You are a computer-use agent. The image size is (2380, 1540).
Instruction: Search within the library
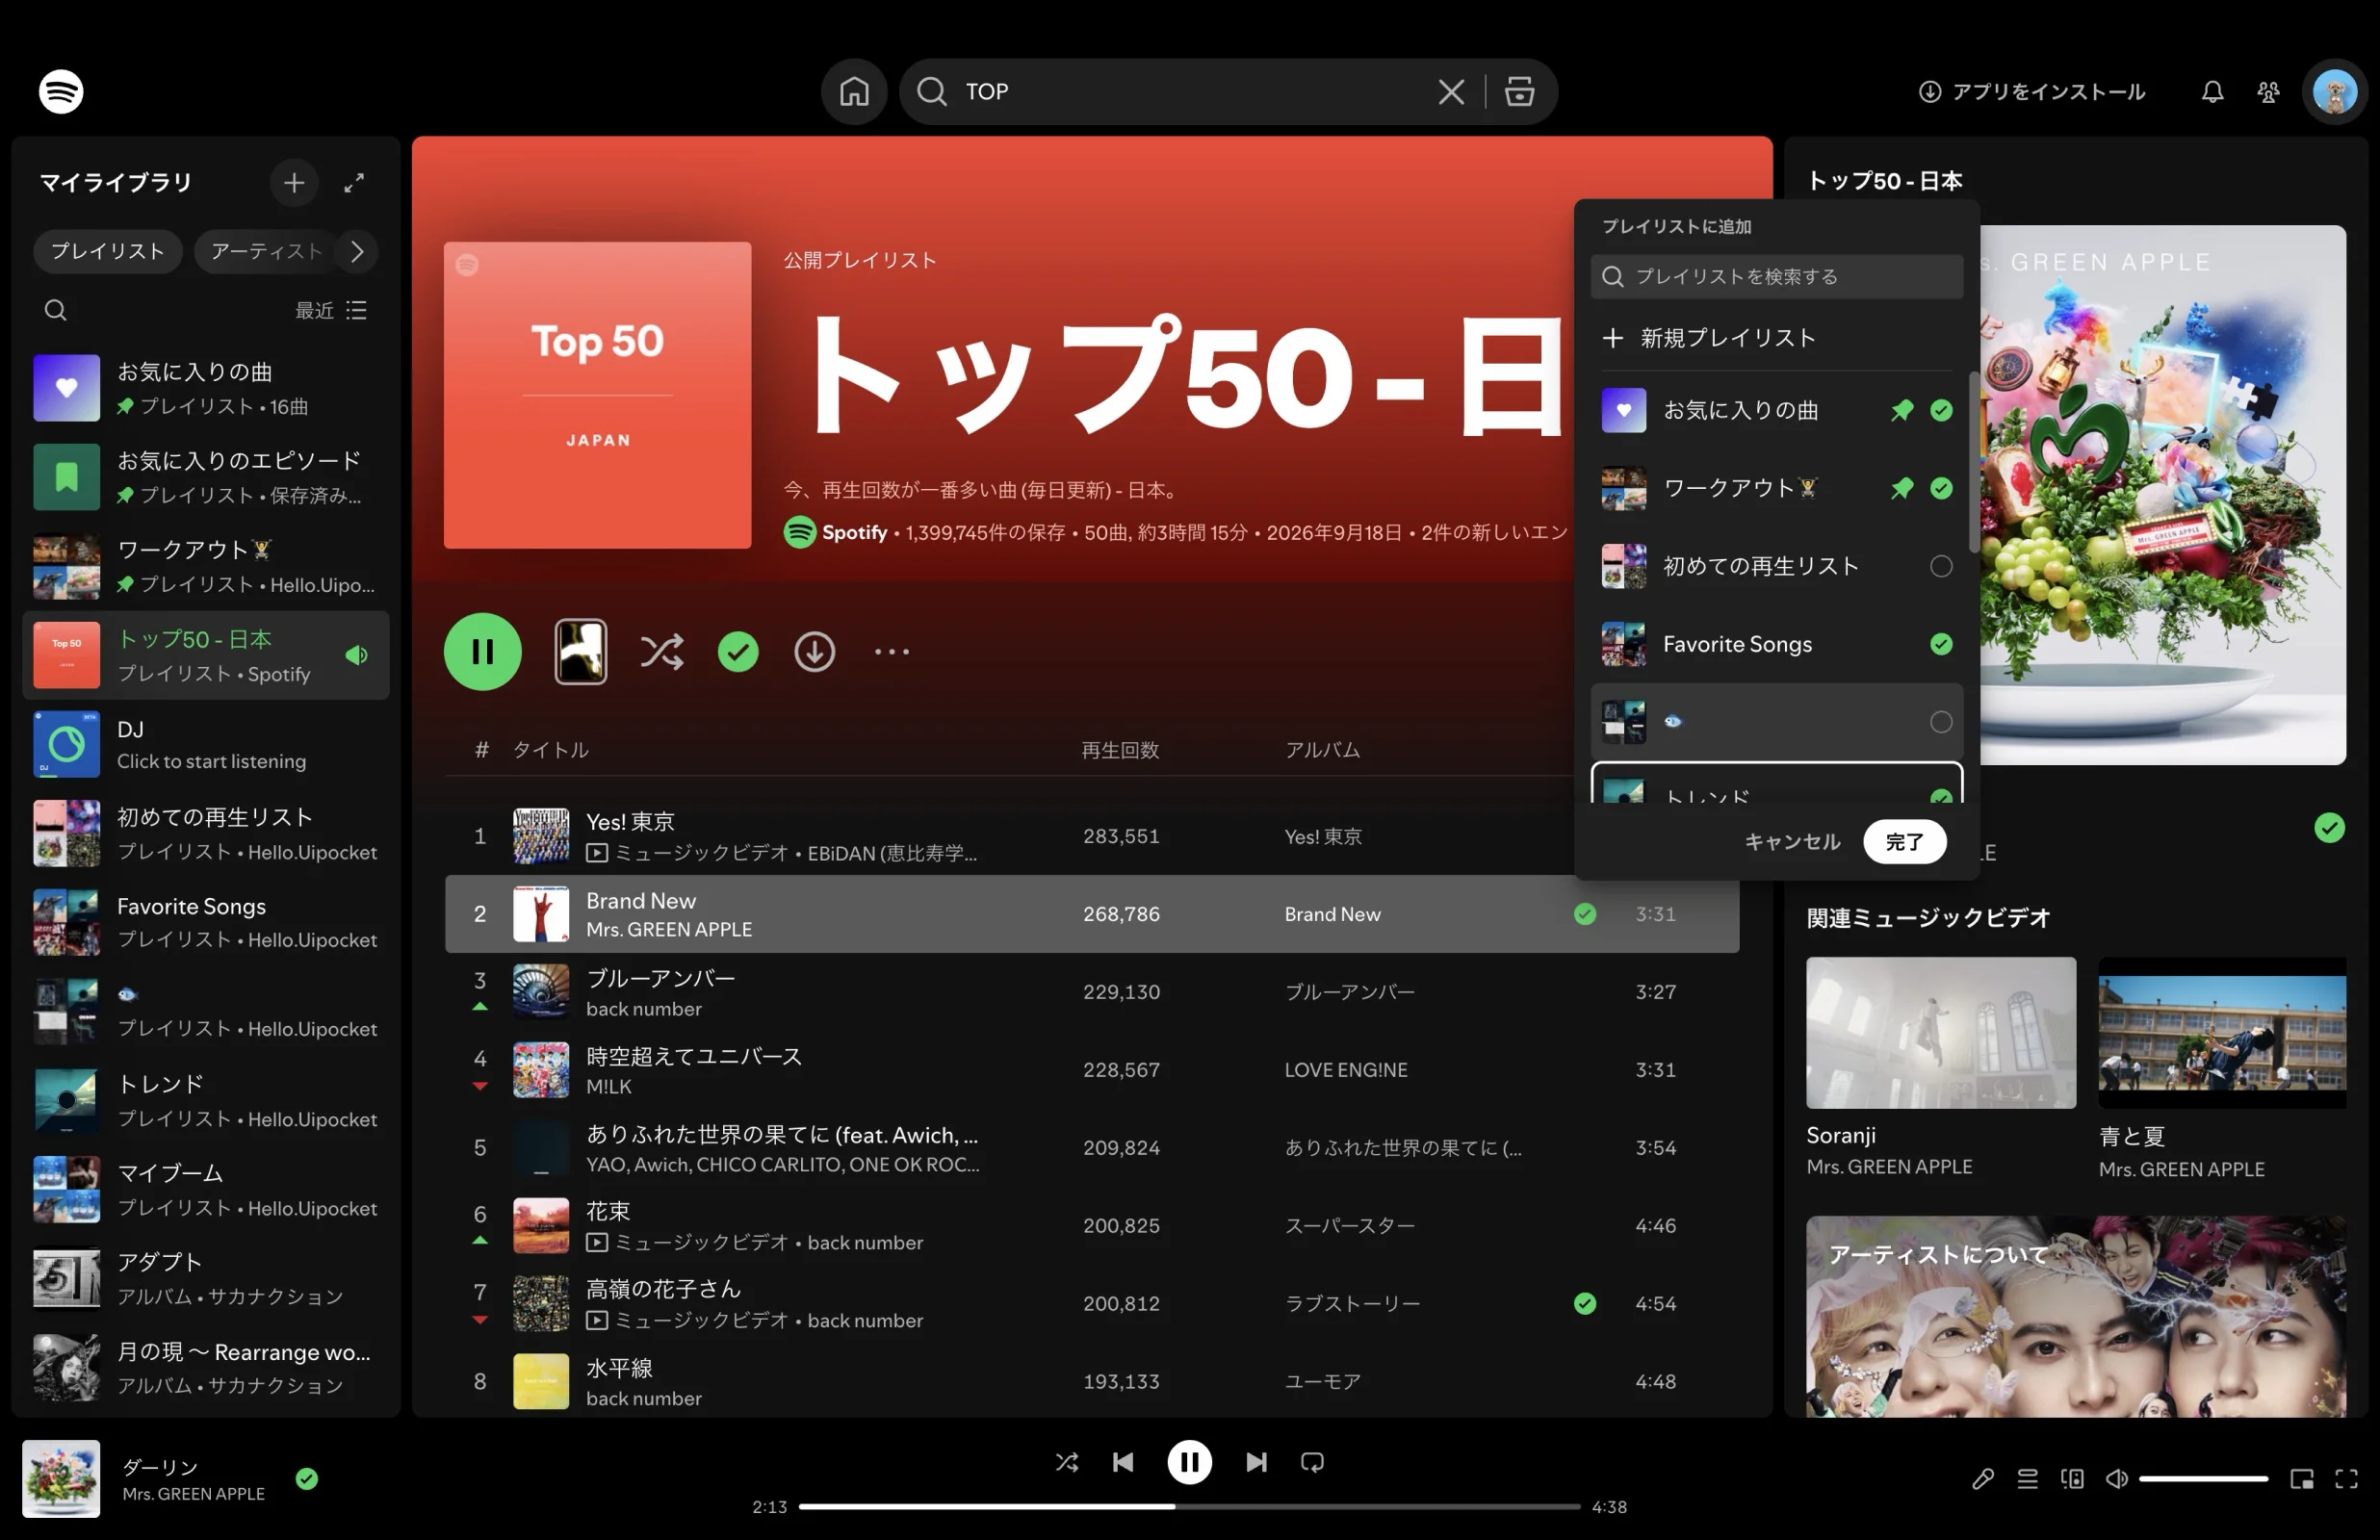[56, 310]
